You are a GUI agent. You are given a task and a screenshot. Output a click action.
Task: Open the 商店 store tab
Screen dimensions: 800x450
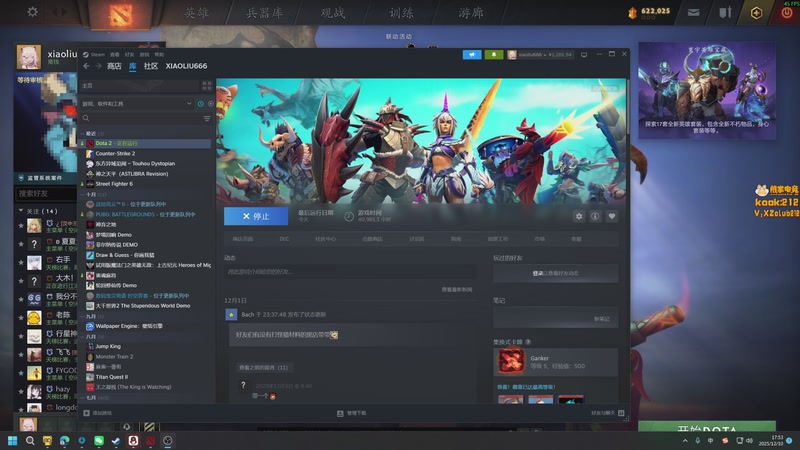point(114,66)
